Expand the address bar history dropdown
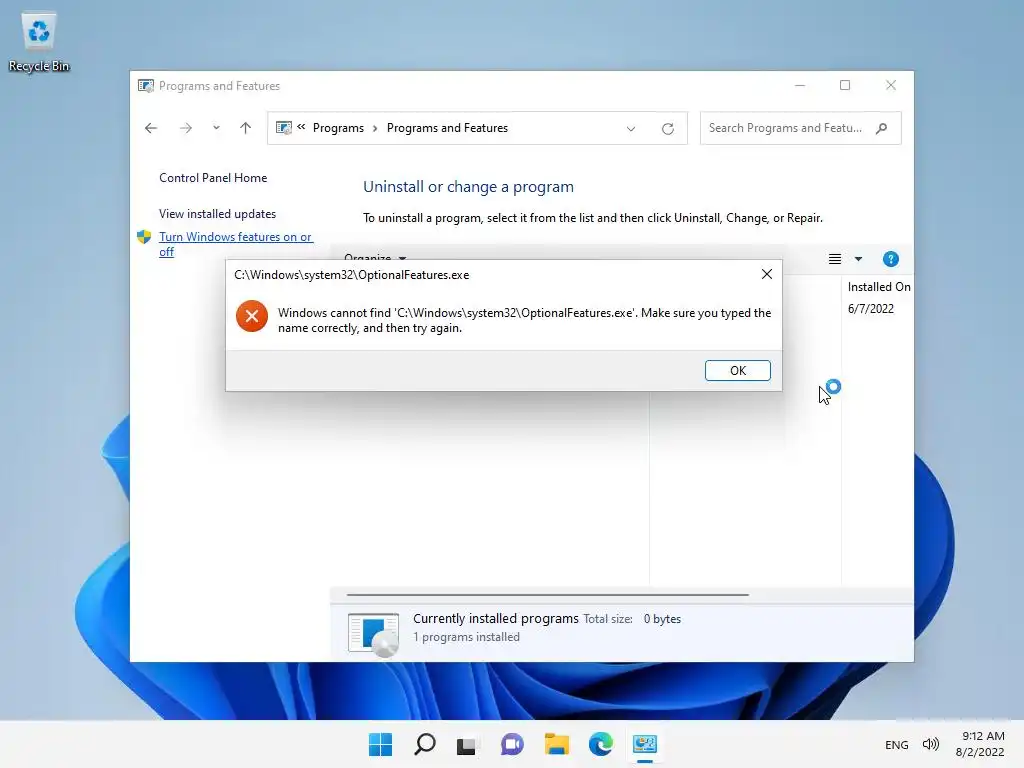This screenshot has width=1024, height=768. (x=631, y=129)
